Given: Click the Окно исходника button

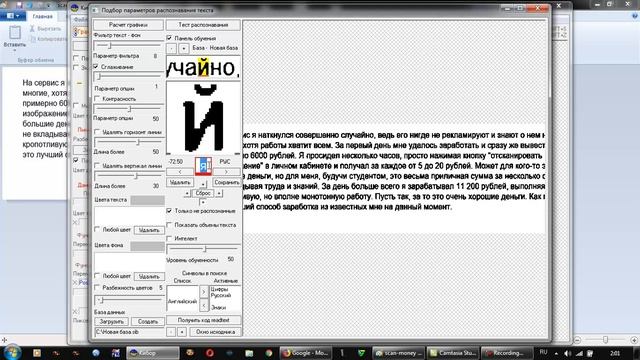Looking at the screenshot, I should click(x=216, y=332).
